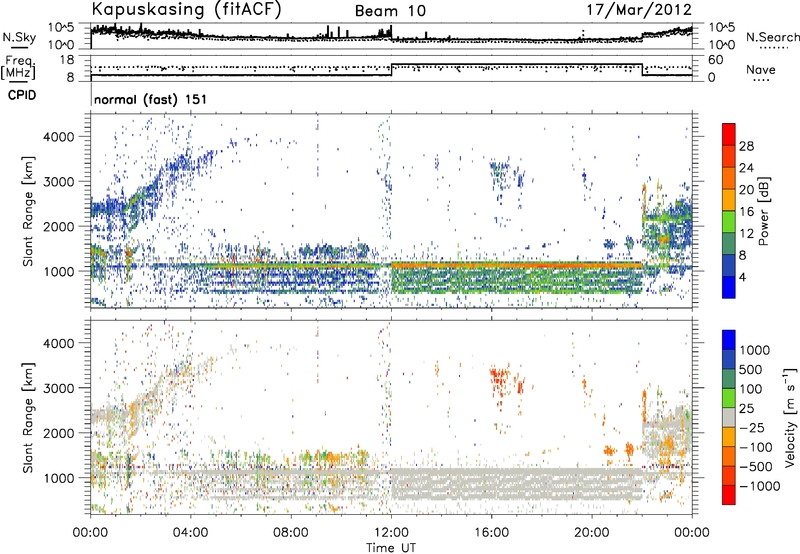Select the '16' label on Power colorbar
The height and width of the screenshot is (554, 800).
(746, 212)
